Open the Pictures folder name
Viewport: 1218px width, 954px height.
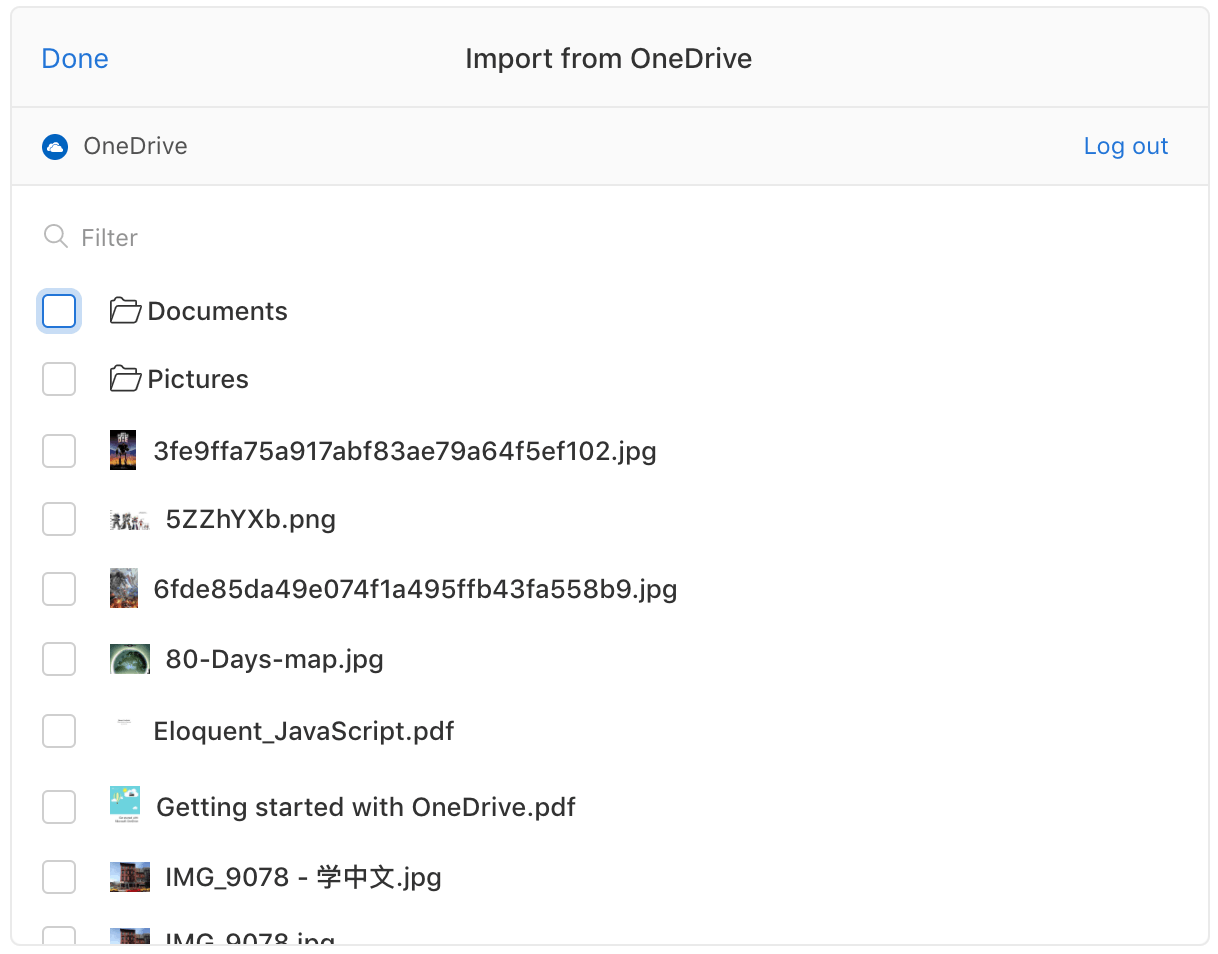pos(198,379)
